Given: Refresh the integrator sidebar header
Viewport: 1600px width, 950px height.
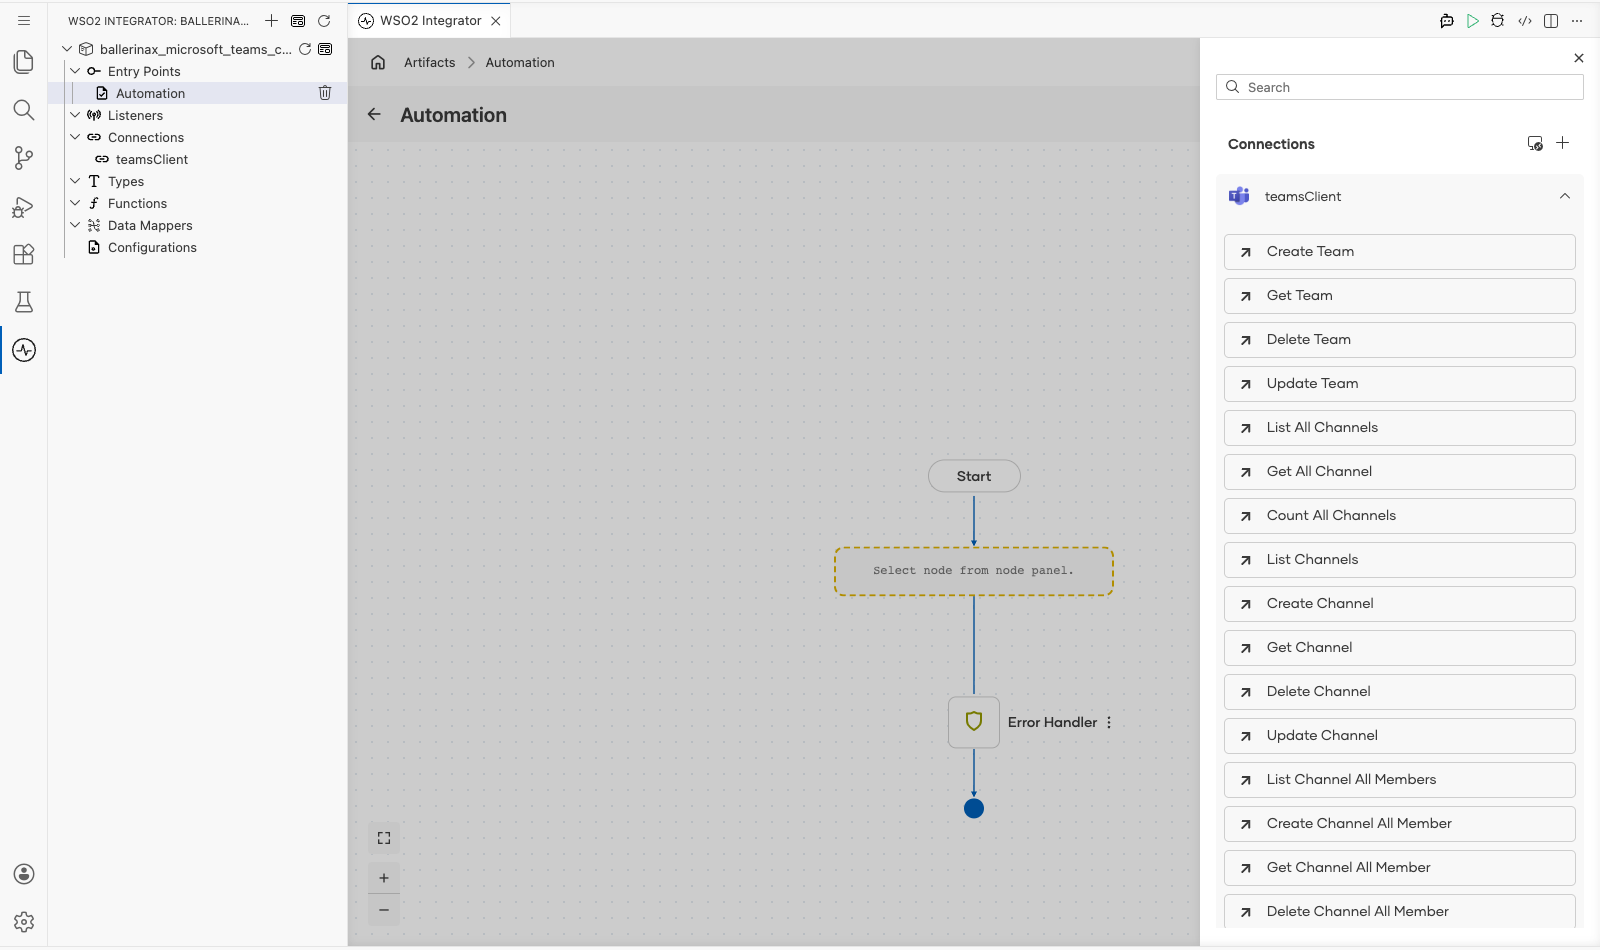Looking at the screenshot, I should point(324,20).
